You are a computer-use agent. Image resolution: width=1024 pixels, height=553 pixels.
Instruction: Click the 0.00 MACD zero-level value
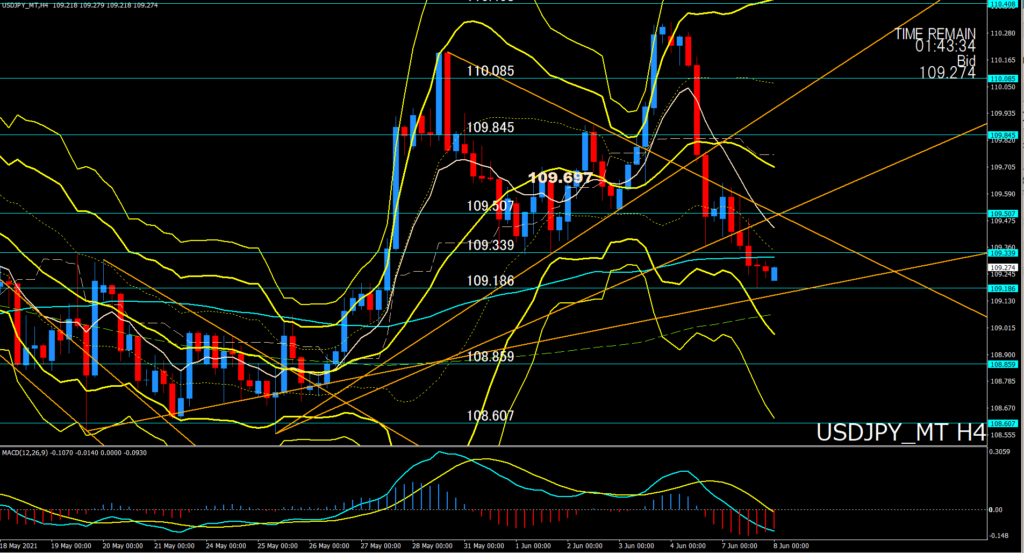pyautogui.click(x=995, y=510)
